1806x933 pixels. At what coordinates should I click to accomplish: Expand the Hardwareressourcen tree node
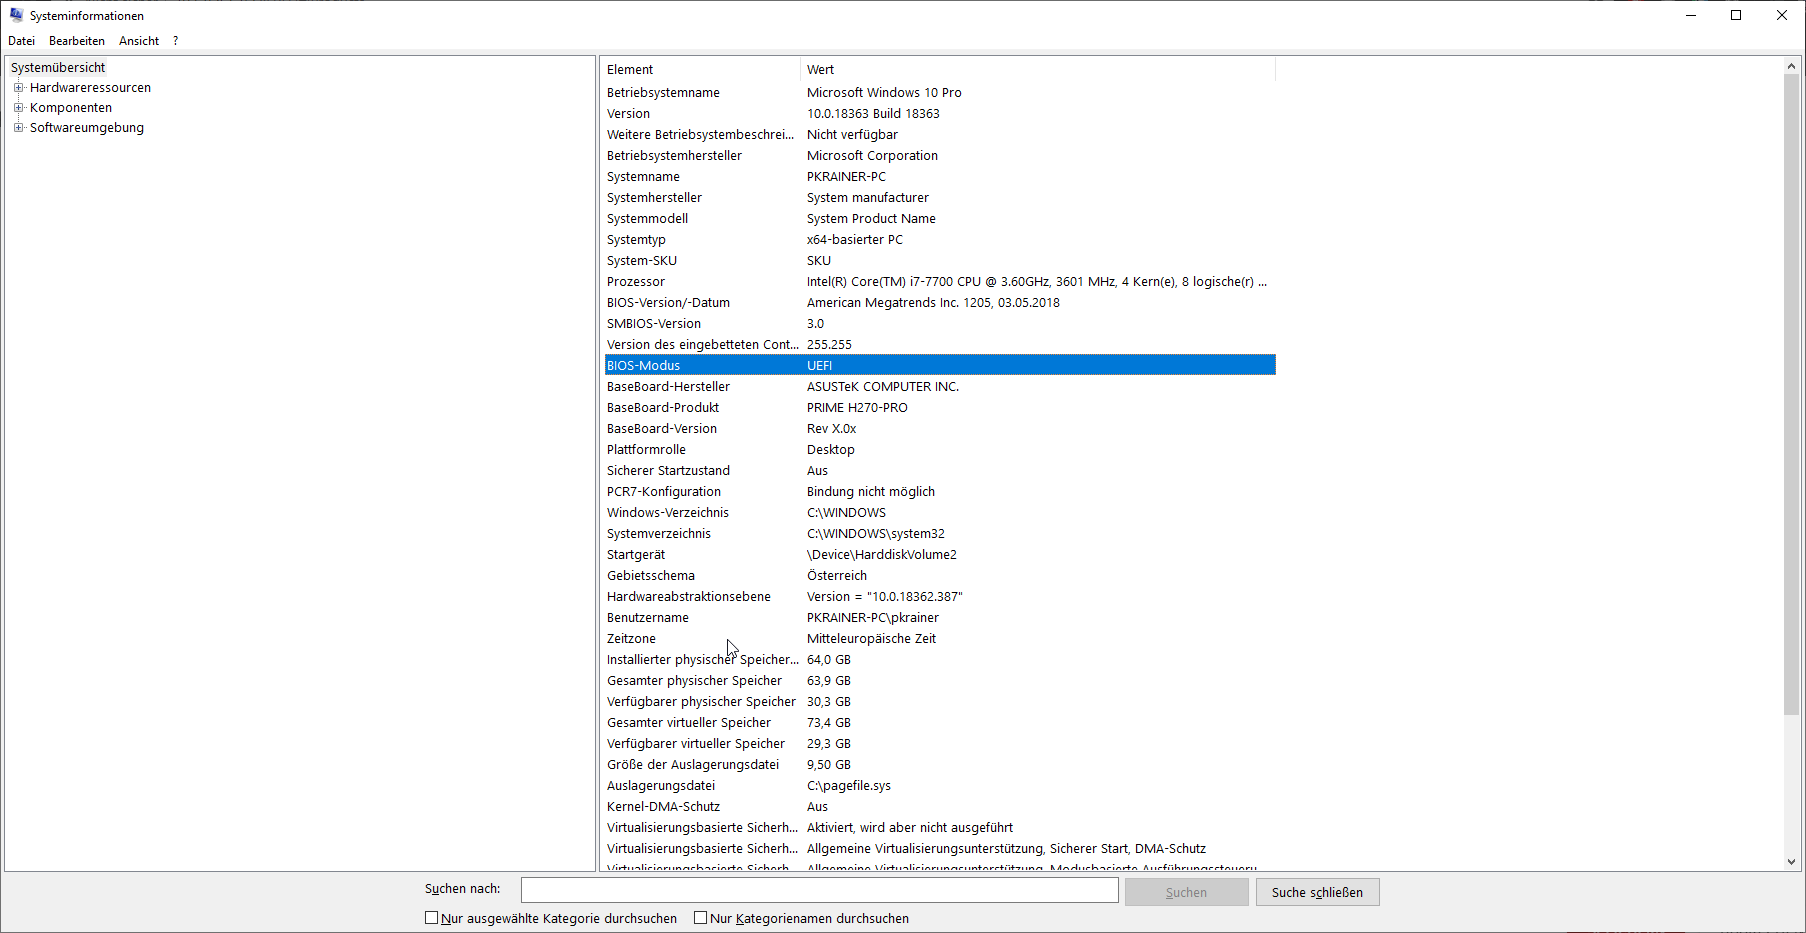pos(18,88)
